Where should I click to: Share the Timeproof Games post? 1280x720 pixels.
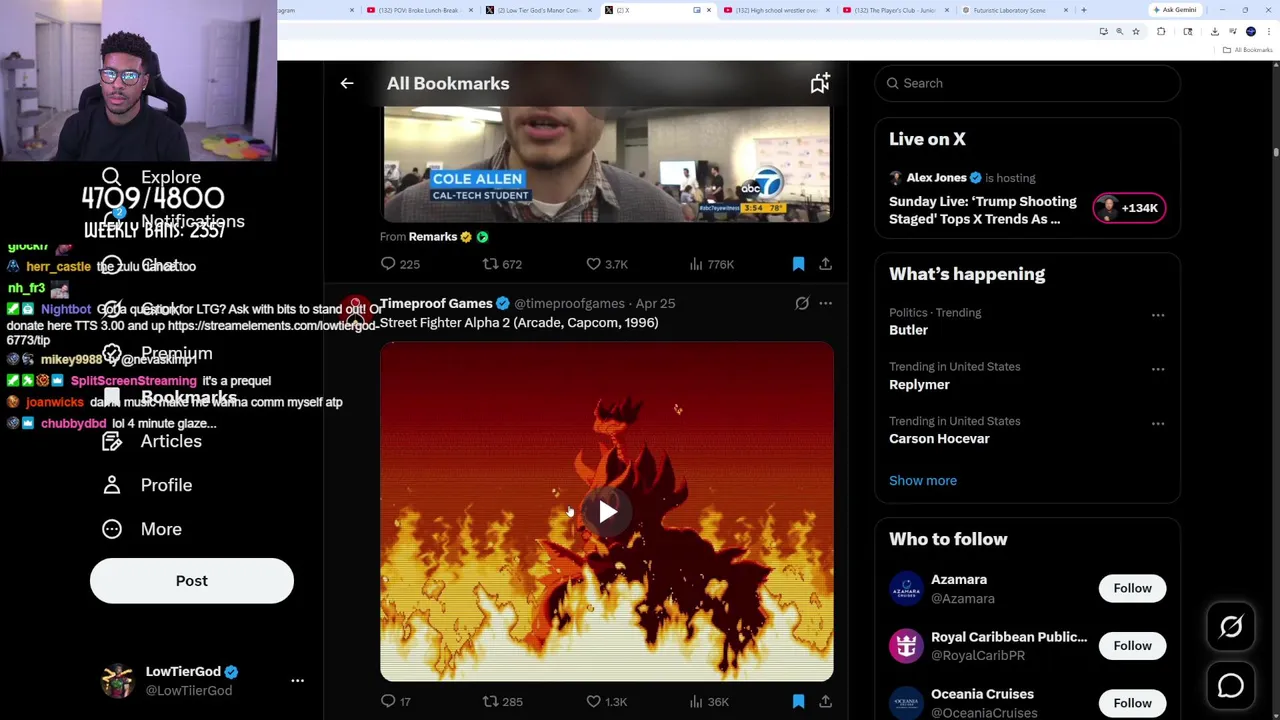[825, 702]
